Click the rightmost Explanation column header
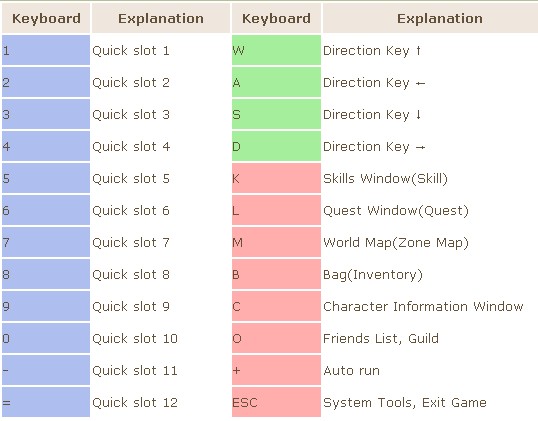Viewport: 538px width, 421px height. click(x=440, y=18)
